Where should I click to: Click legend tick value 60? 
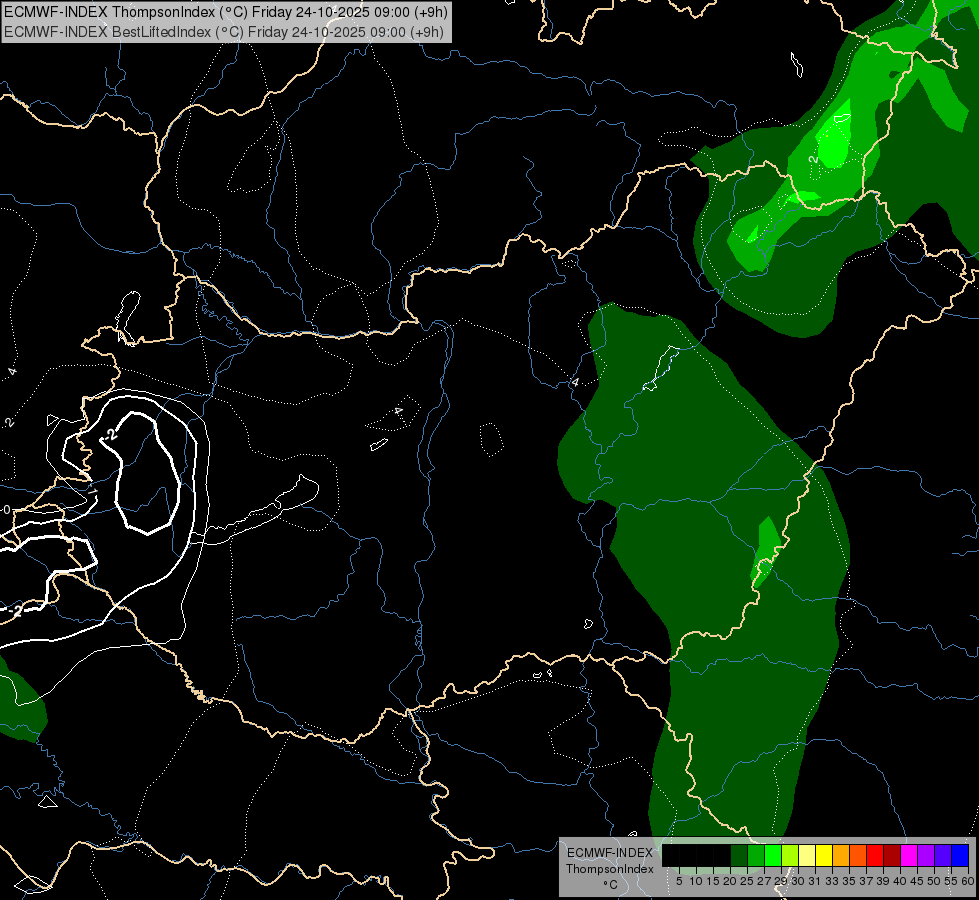tap(968, 881)
